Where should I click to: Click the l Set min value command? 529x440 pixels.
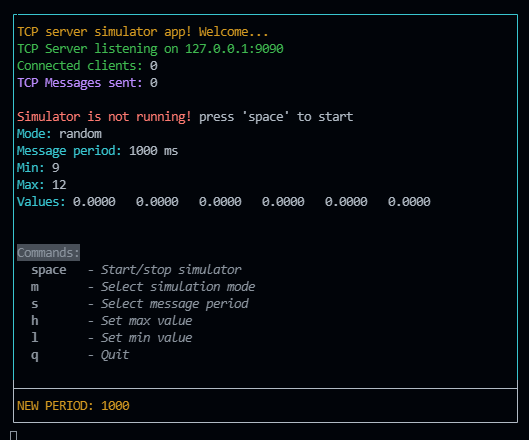click(x=112, y=337)
